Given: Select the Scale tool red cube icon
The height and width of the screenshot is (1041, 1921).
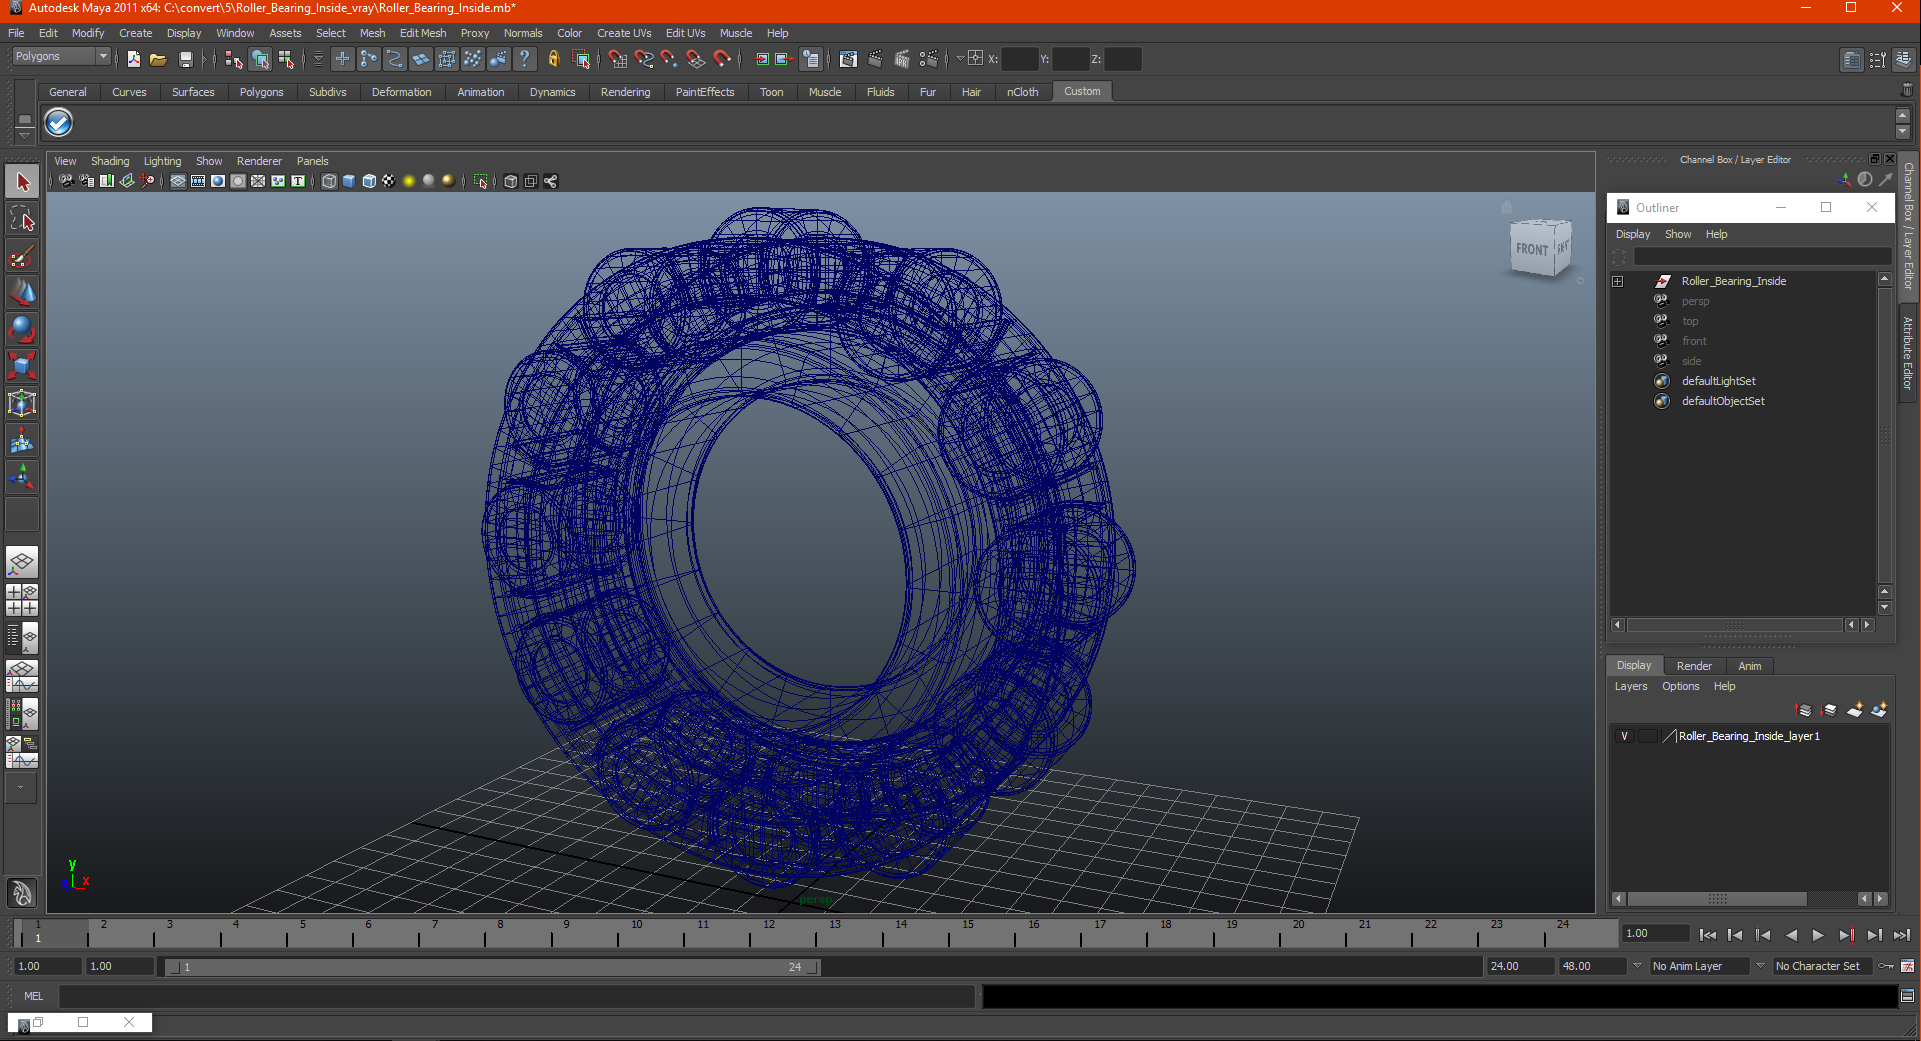Looking at the screenshot, I should pyautogui.click(x=22, y=366).
